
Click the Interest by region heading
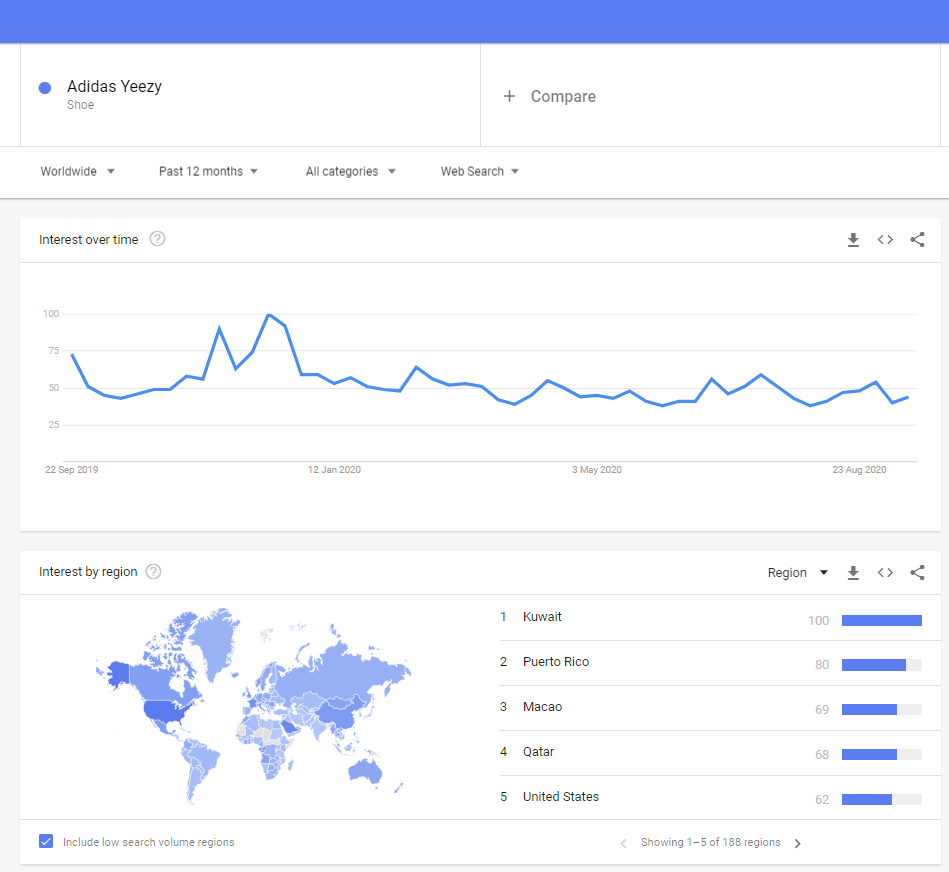pos(88,572)
